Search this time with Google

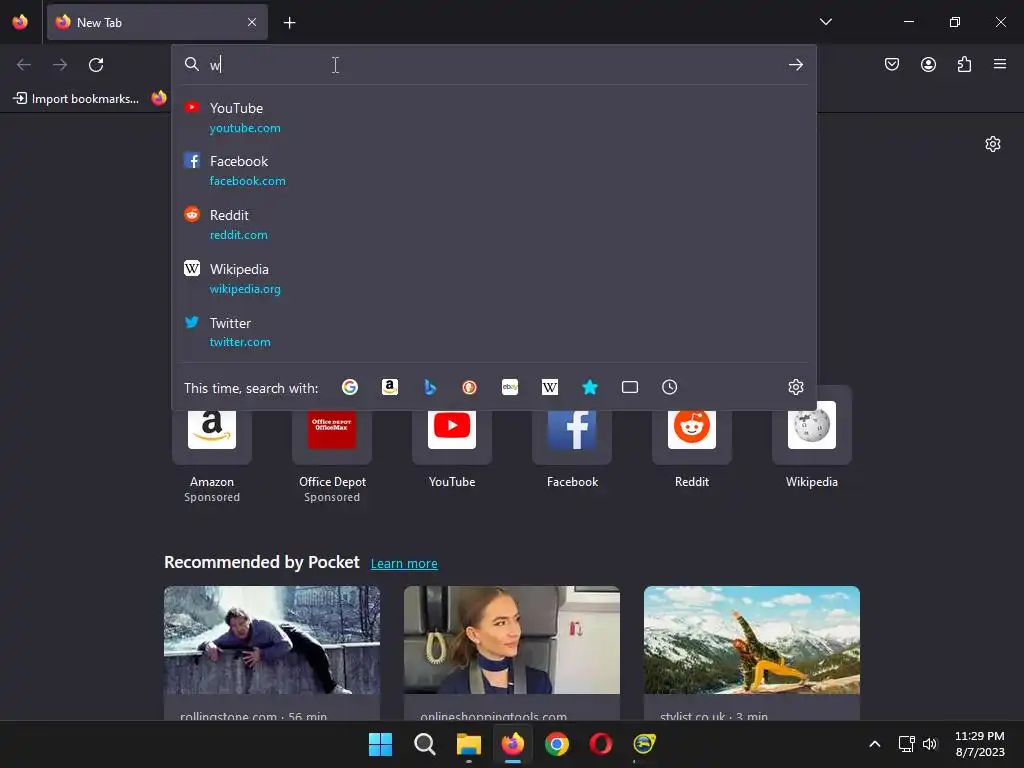(x=350, y=387)
